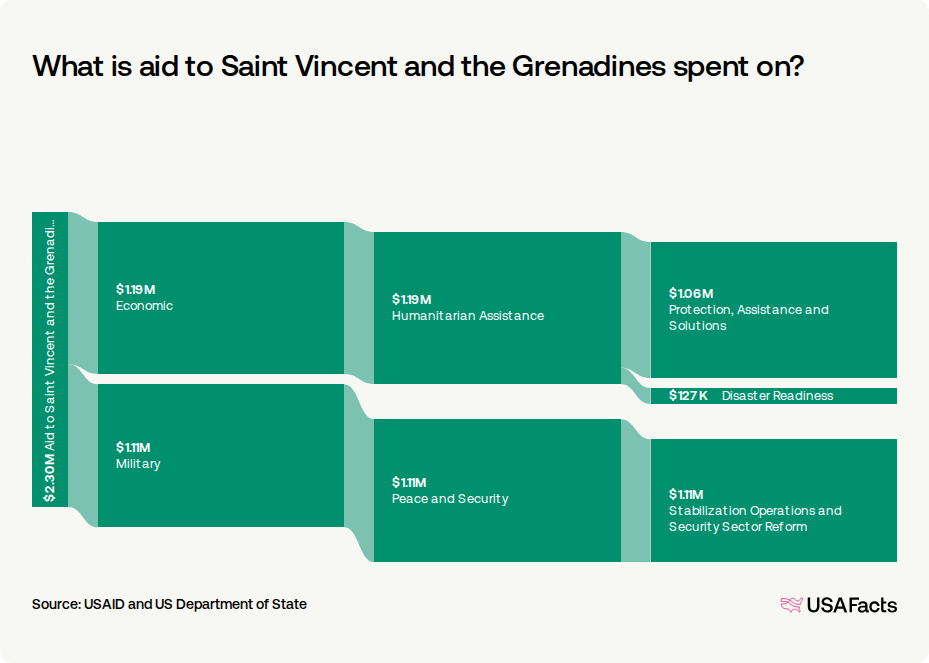Click the $1.06M Protection amount label
This screenshot has width=929, height=663.
(x=689, y=294)
